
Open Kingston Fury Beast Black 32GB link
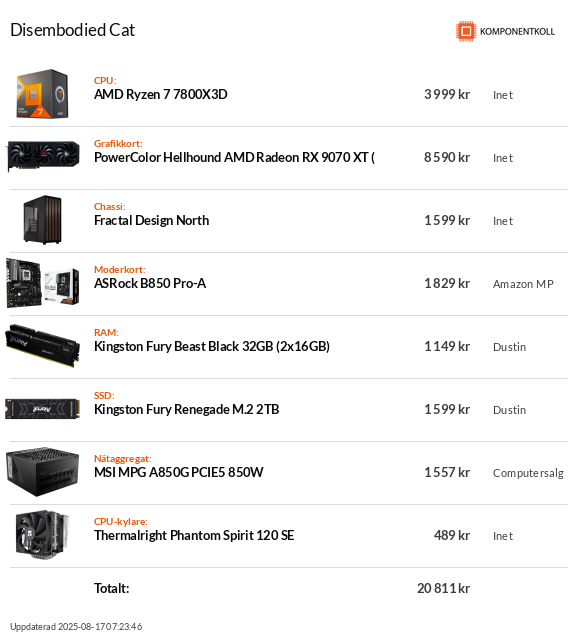pyautogui.click(x=212, y=347)
